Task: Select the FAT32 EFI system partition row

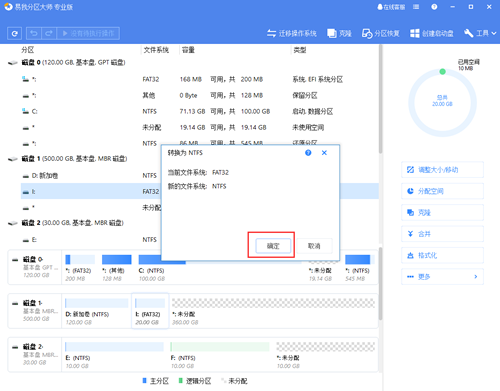Action: [x=199, y=79]
